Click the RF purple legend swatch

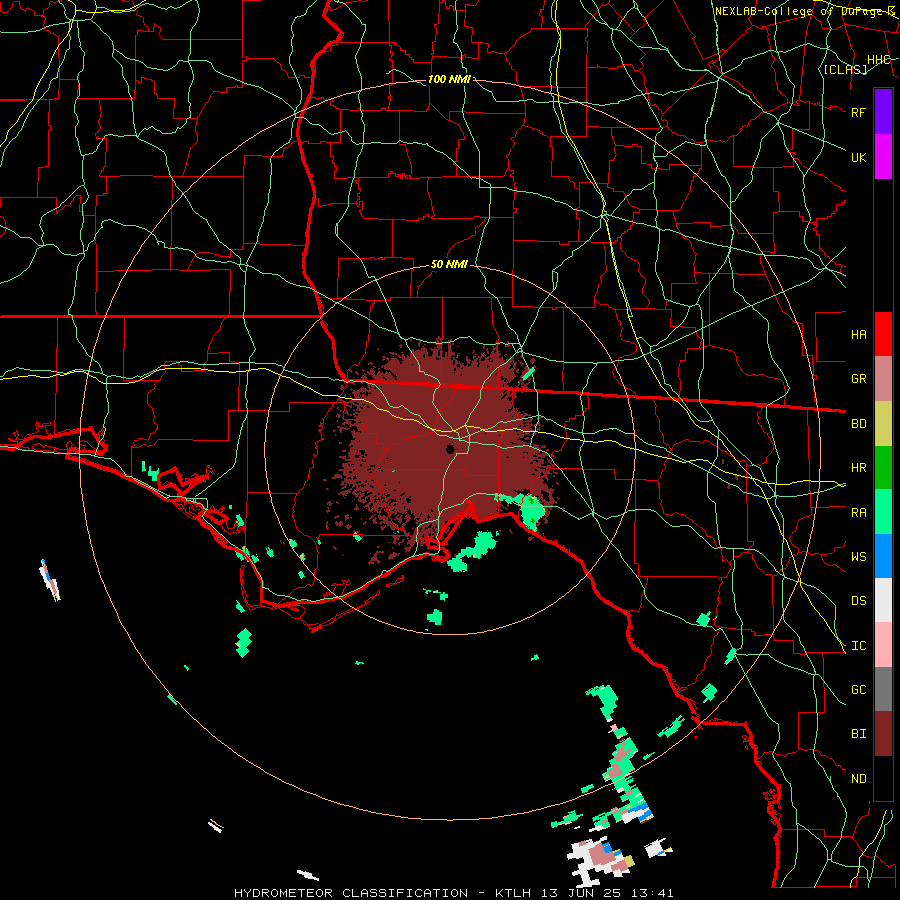[883, 112]
